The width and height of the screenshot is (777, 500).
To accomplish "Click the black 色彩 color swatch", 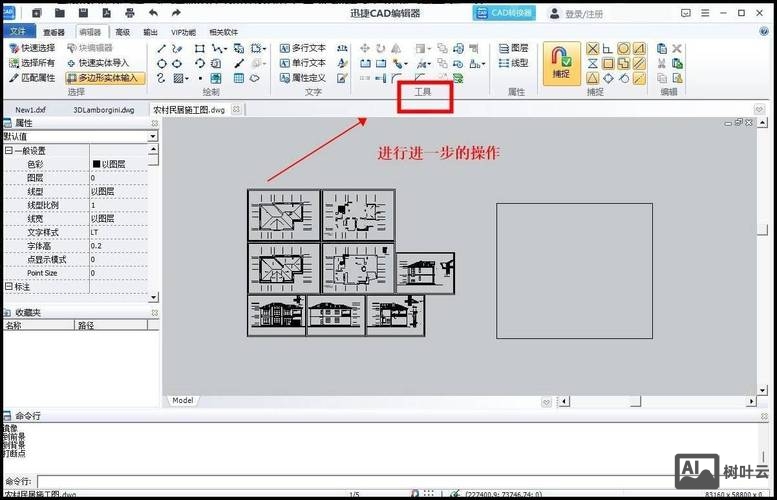I will pos(97,164).
